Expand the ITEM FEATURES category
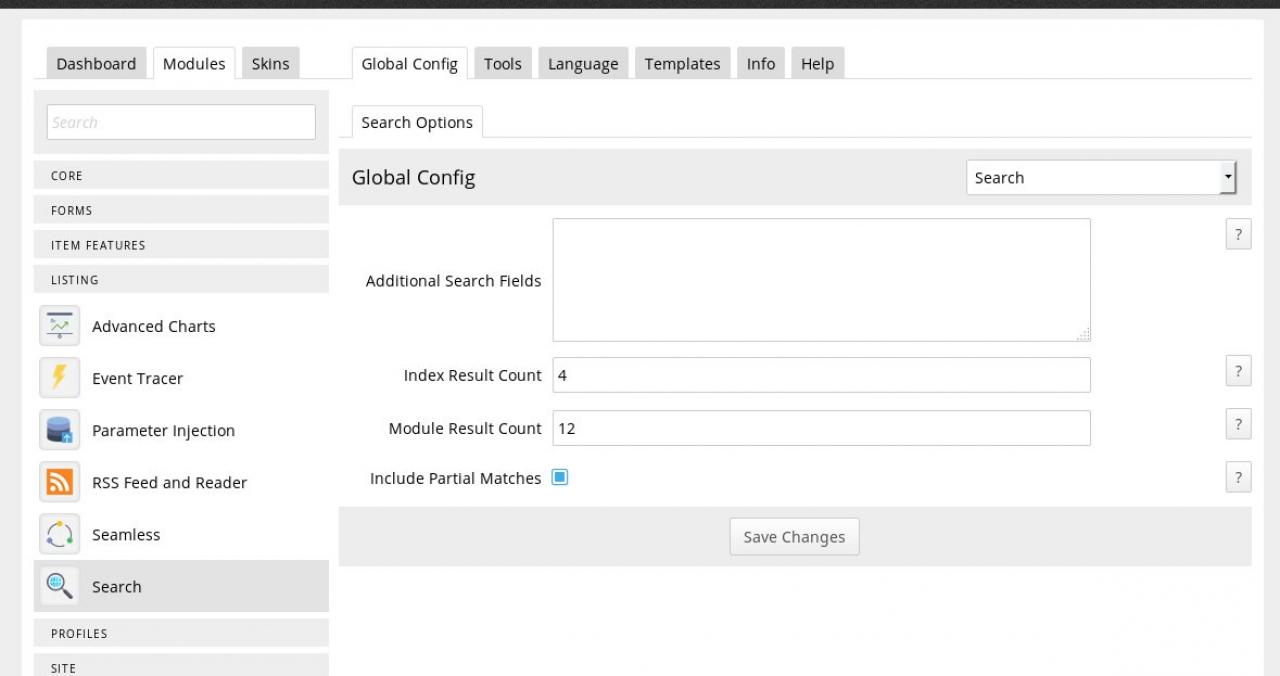 coord(181,245)
